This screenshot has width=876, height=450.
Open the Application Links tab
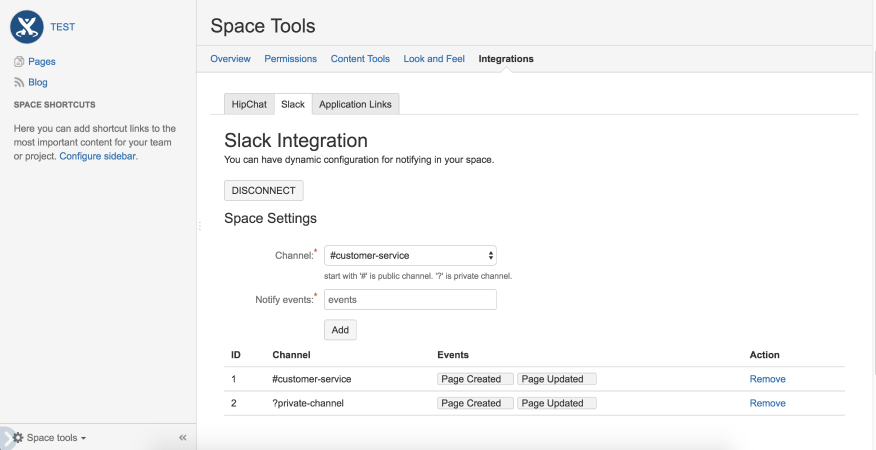pos(355,104)
